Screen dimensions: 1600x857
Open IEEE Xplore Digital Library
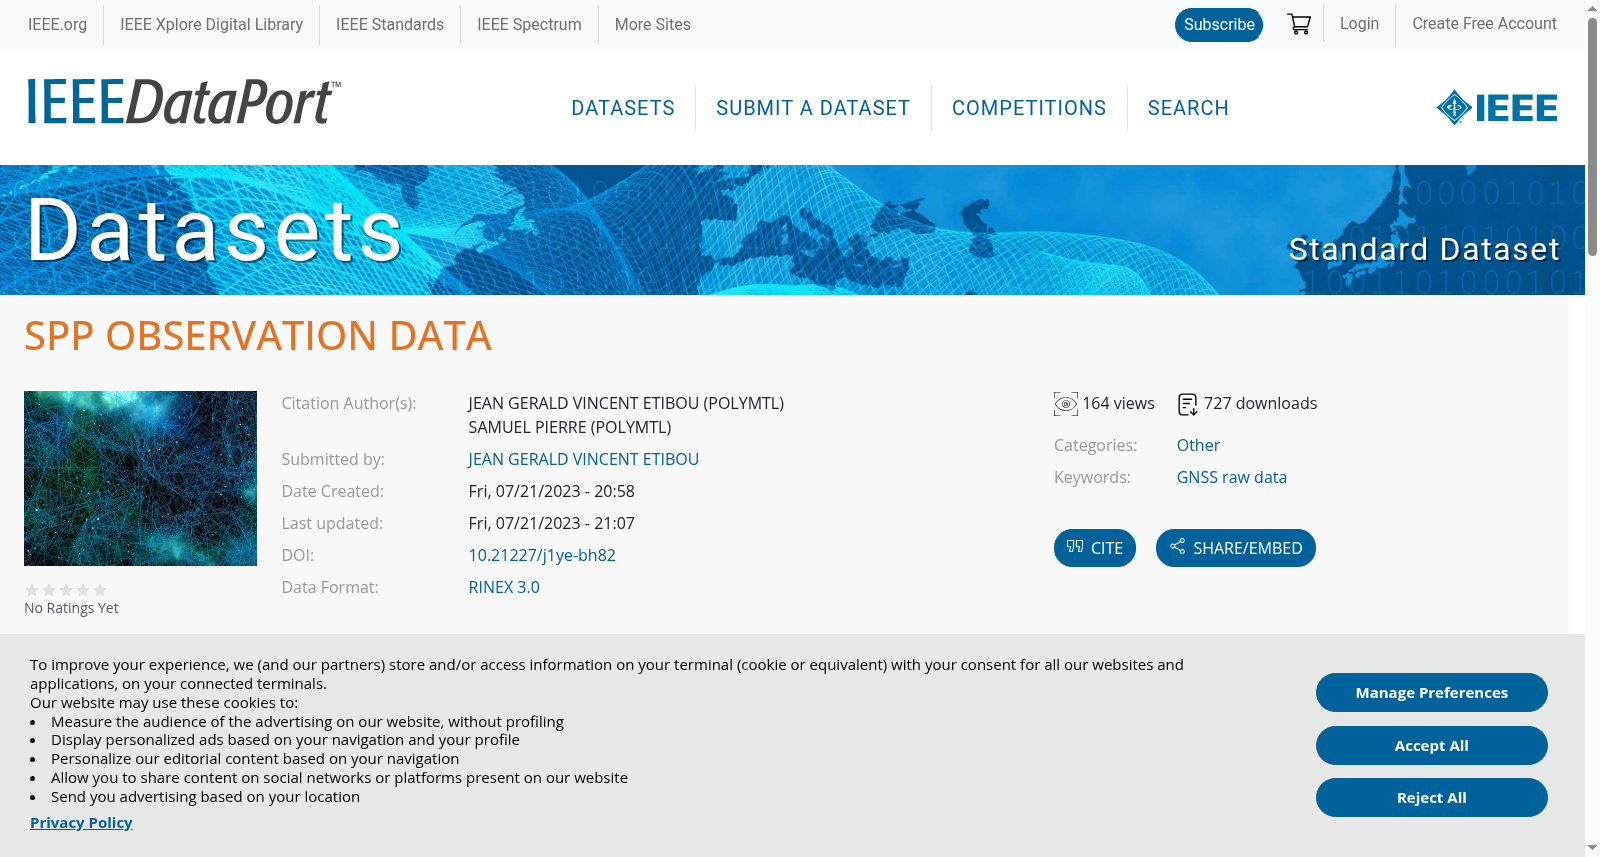click(212, 24)
